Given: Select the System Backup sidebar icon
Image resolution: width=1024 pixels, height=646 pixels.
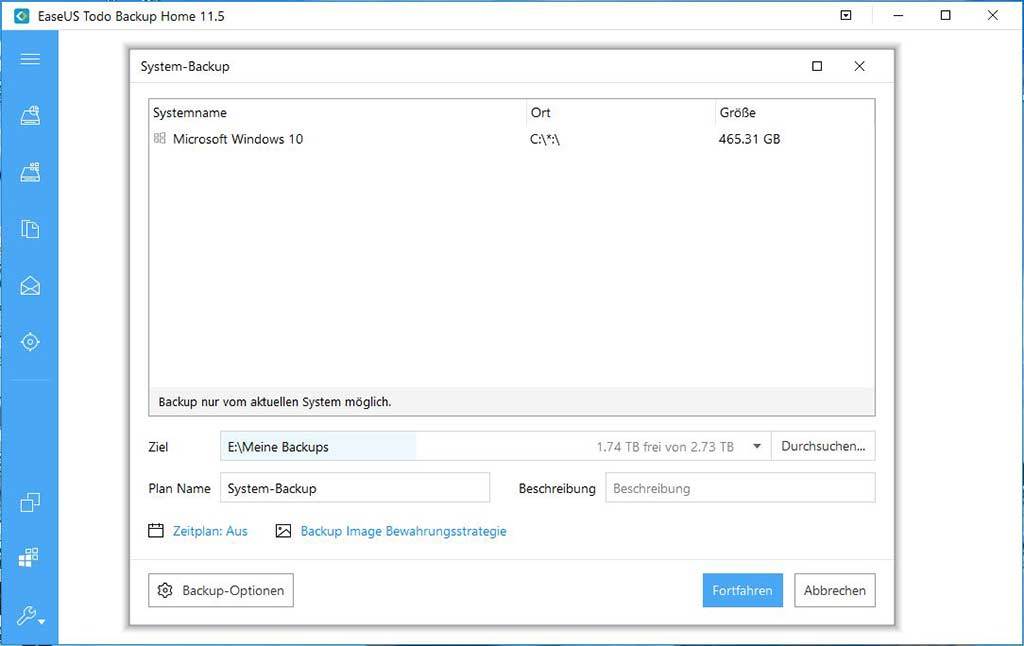Looking at the screenshot, I should (30, 172).
